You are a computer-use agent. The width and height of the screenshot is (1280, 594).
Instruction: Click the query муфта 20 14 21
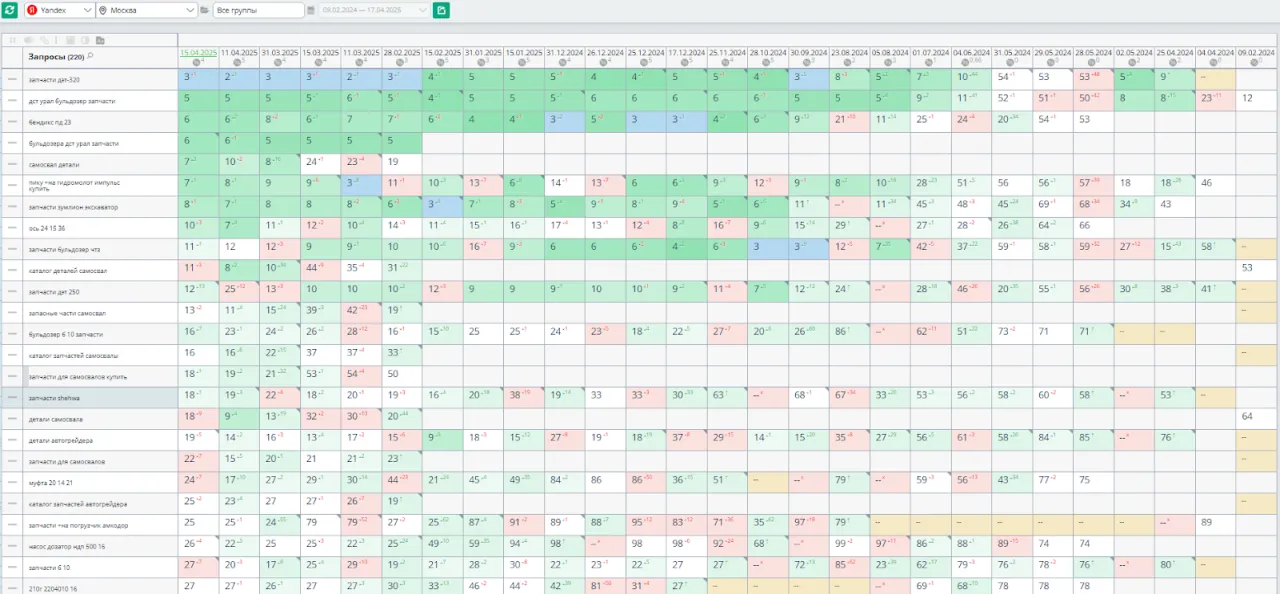click(53, 483)
